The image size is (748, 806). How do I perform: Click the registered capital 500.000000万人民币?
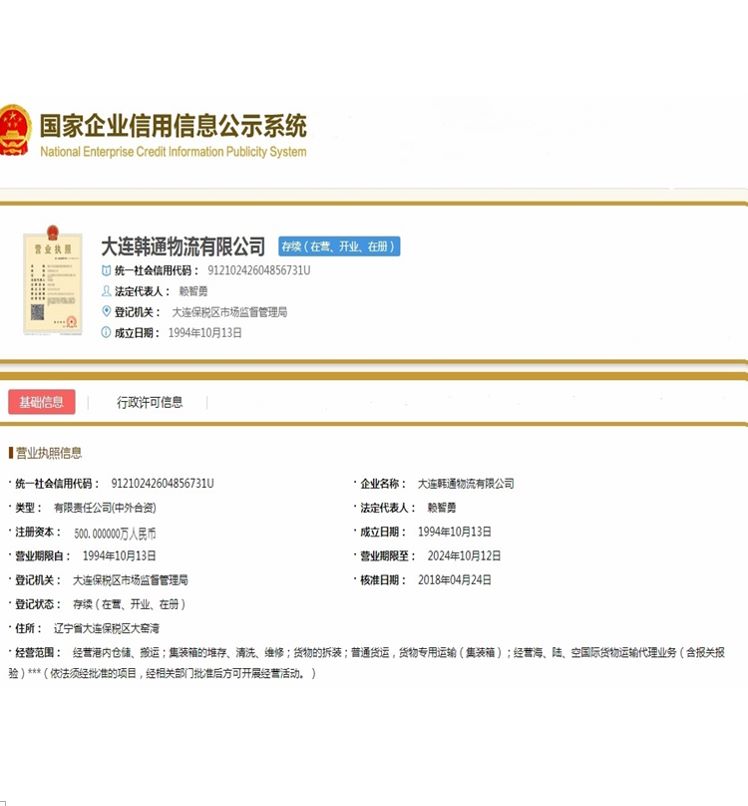pyautogui.click(x=115, y=533)
